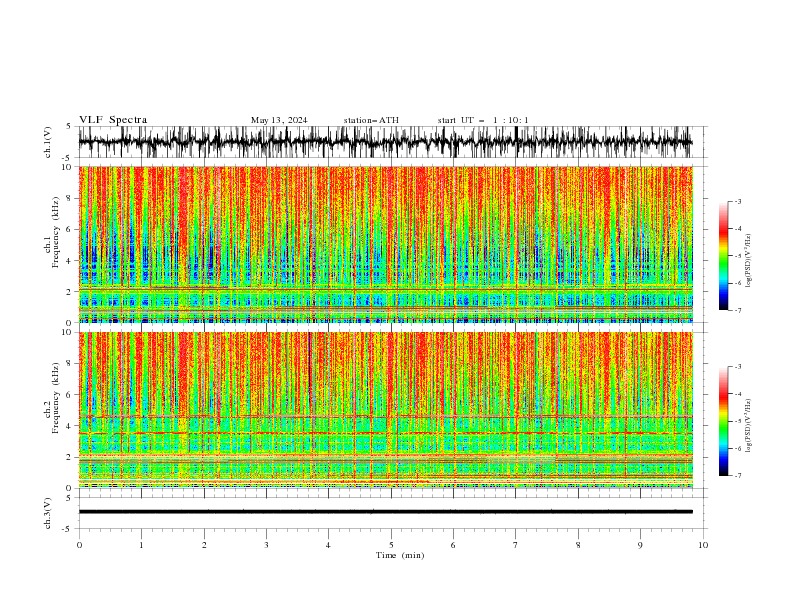The image size is (792, 612).
Task: Click the color bar beside ch.2 spectrogram
Action: tap(723, 421)
